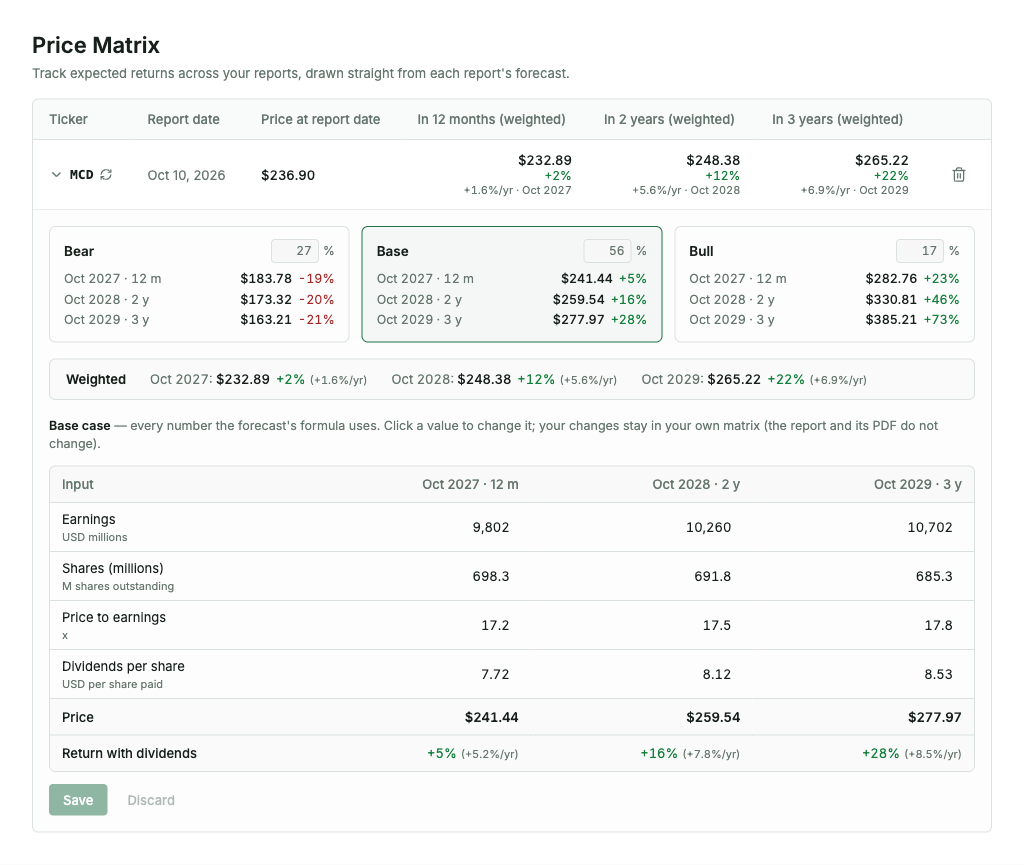Change Price to earnings value 17.5
The width and height of the screenshot is (1024, 865).
716,625
